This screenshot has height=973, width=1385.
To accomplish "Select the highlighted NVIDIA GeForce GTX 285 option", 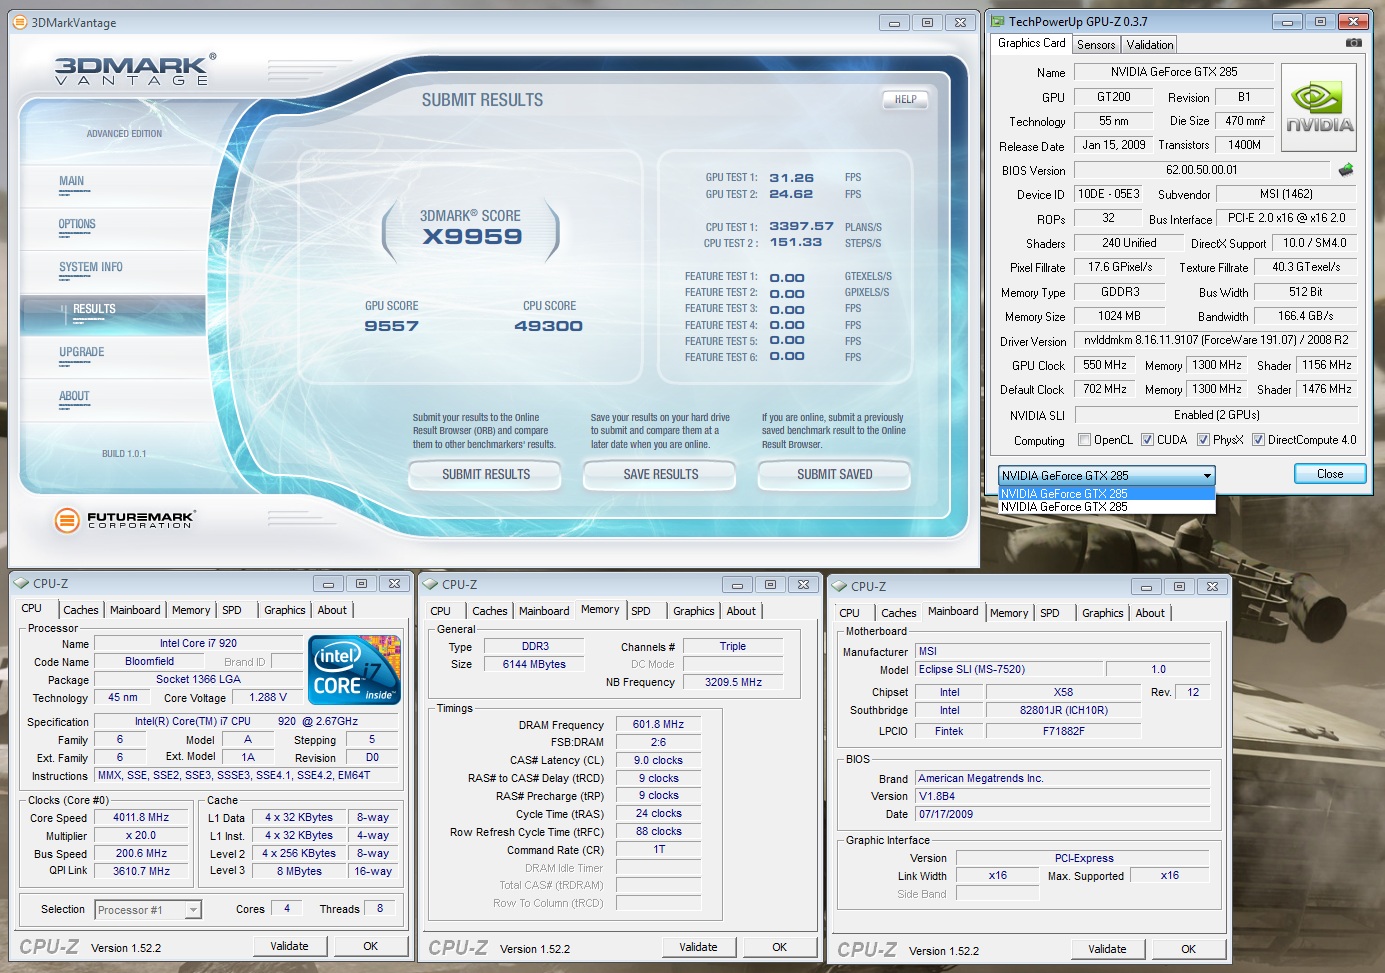I will coord(1106,493).
